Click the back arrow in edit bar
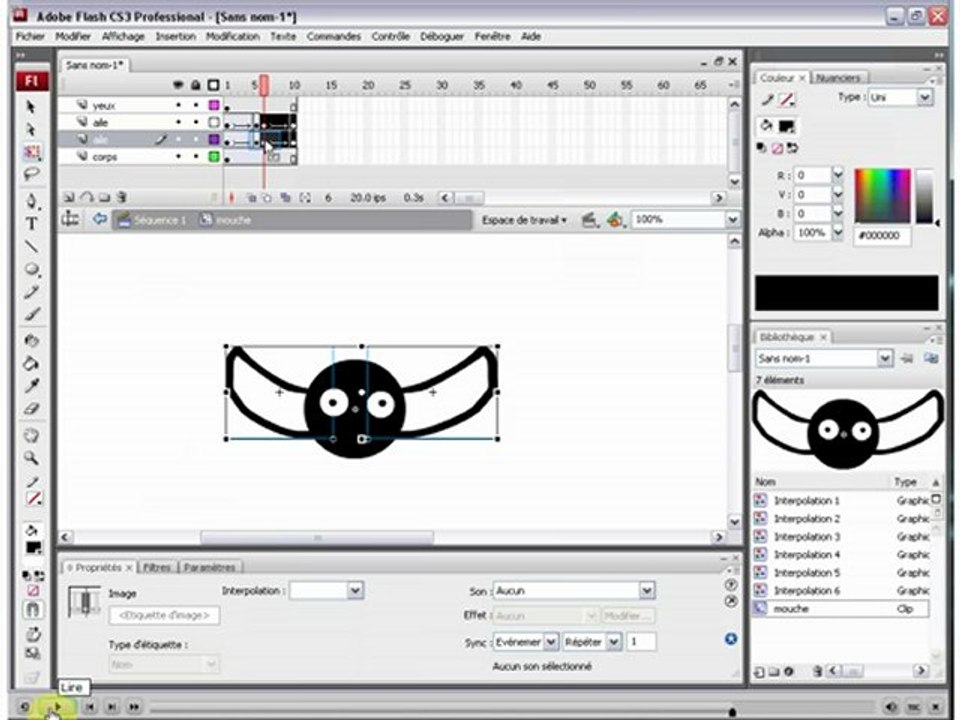 tap(99, 219)
